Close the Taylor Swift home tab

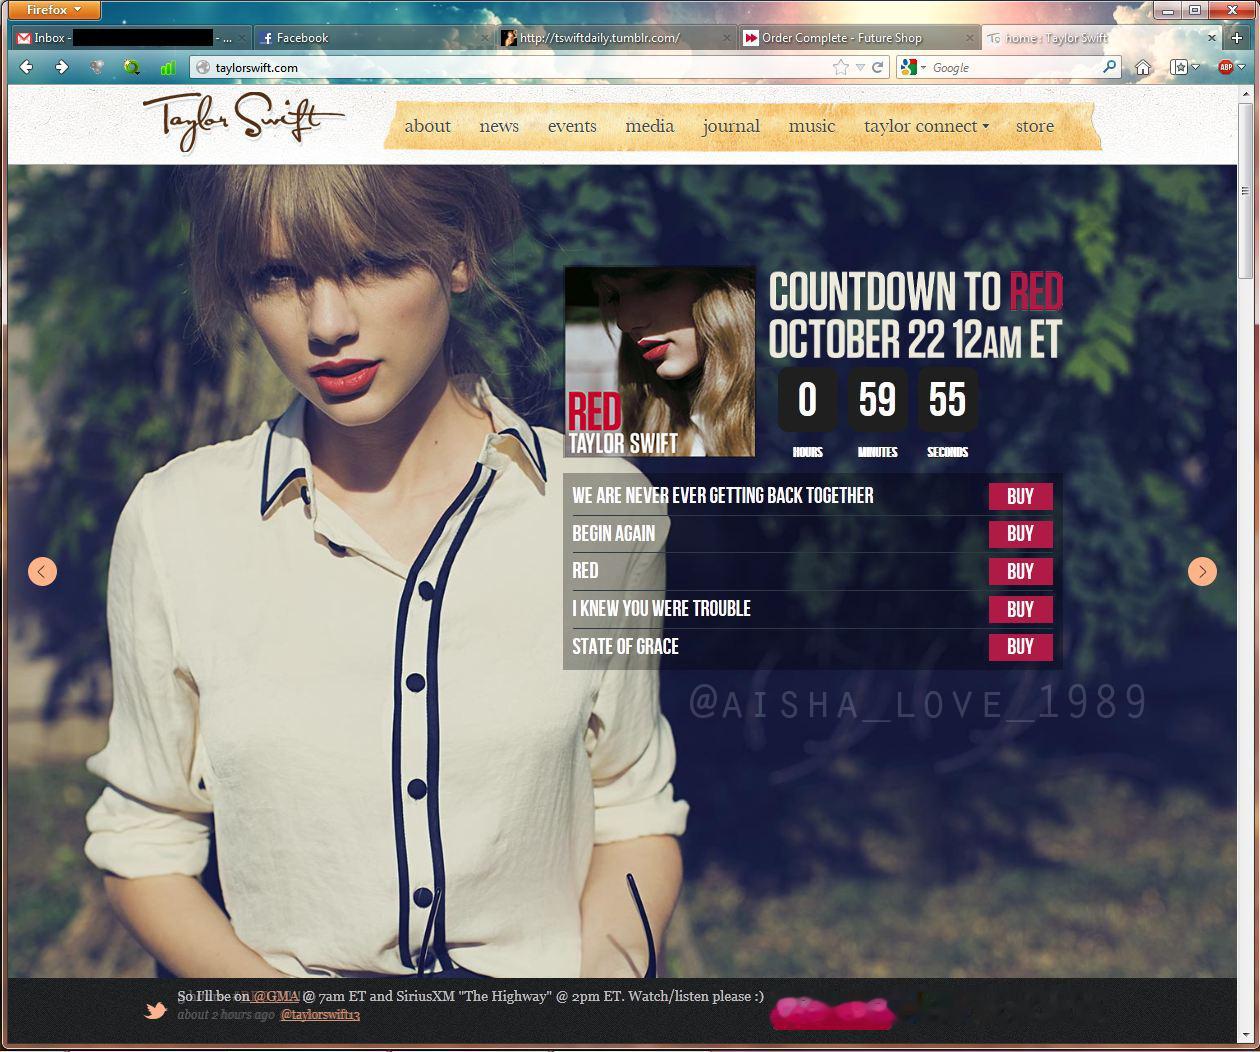click(x=1211, y=38)
